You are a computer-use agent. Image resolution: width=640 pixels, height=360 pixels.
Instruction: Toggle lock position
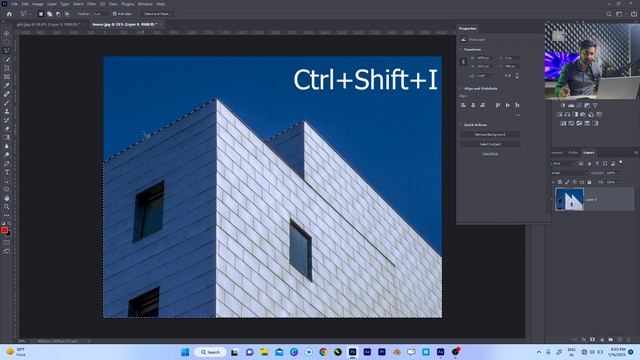[574, 182]
